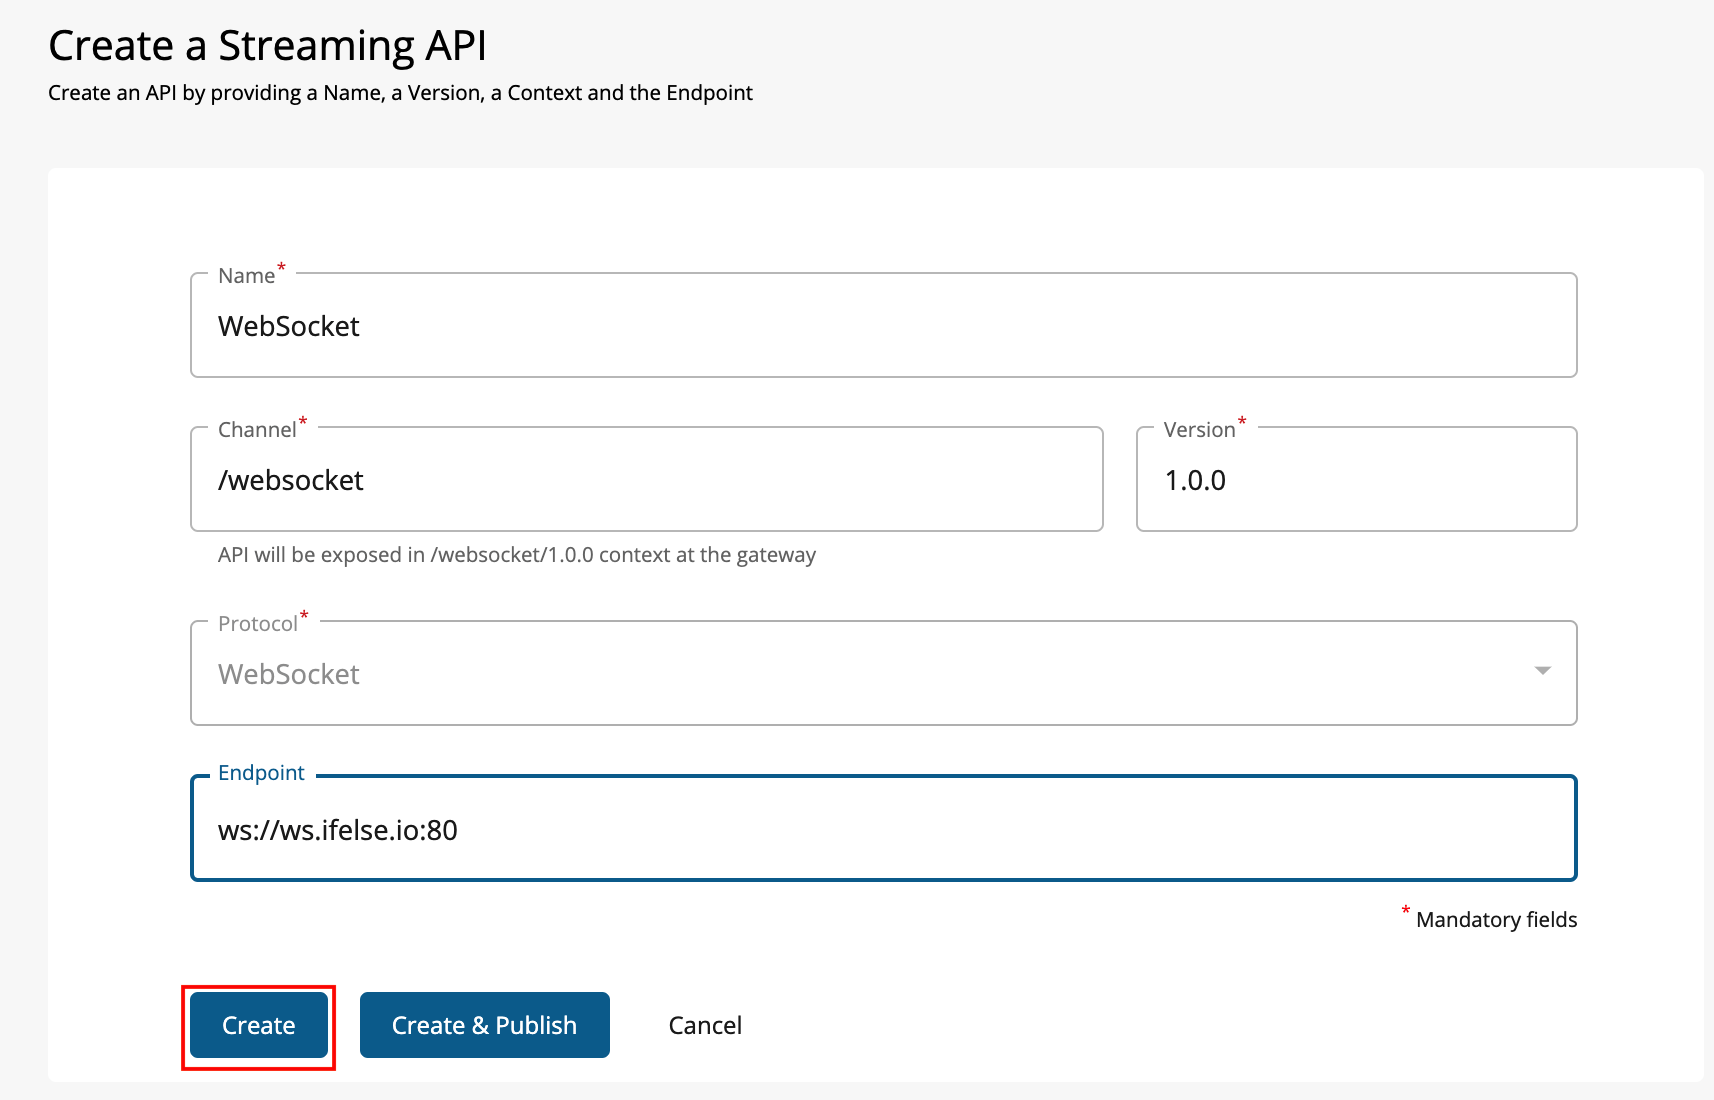Image resolution: width=1714 pixels, height=1100 pixels.
Task: Focus the Name input containing WebSocket
Action: (x=882, y=327)
